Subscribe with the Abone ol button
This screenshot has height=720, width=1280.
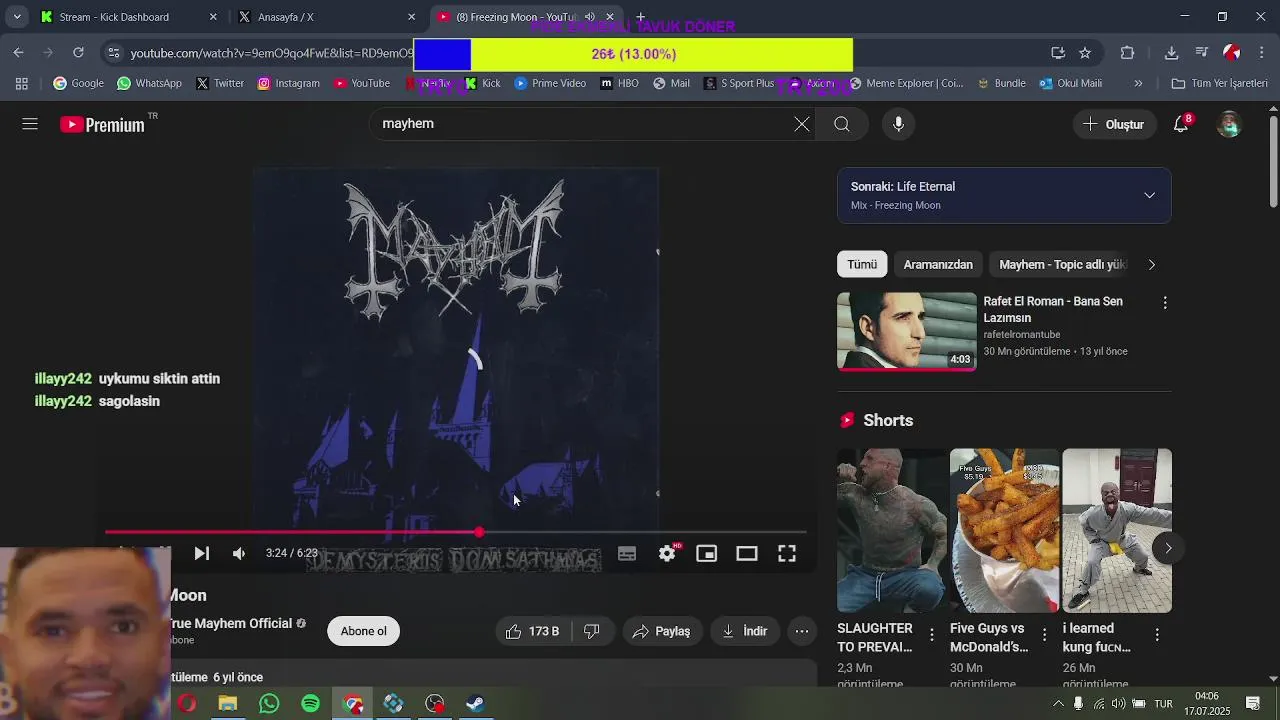pos(363,631)
